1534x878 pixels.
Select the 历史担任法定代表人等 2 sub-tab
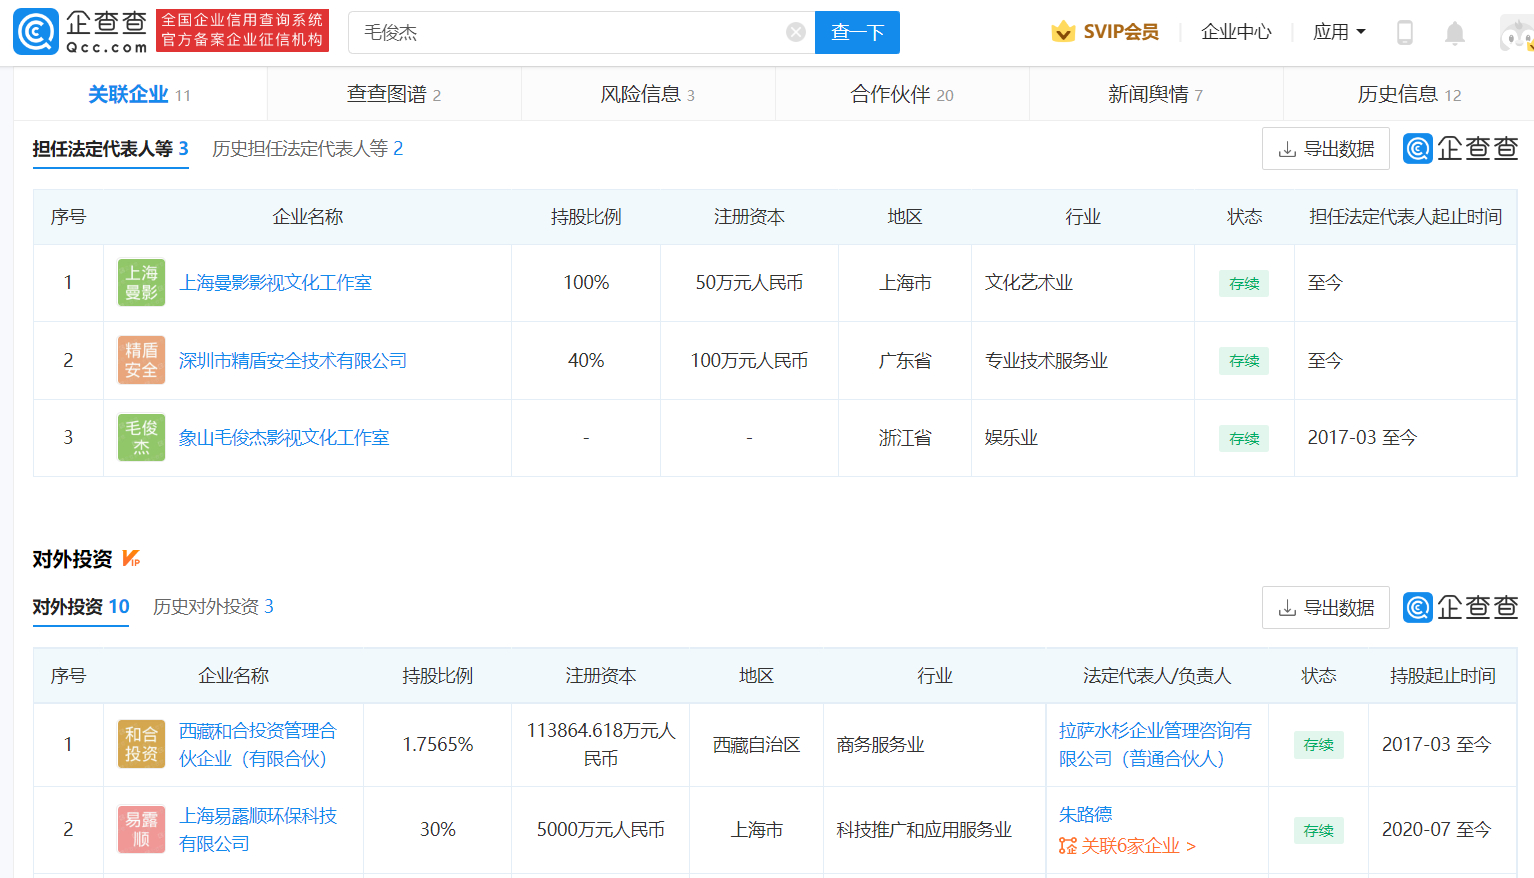[308, 149]
